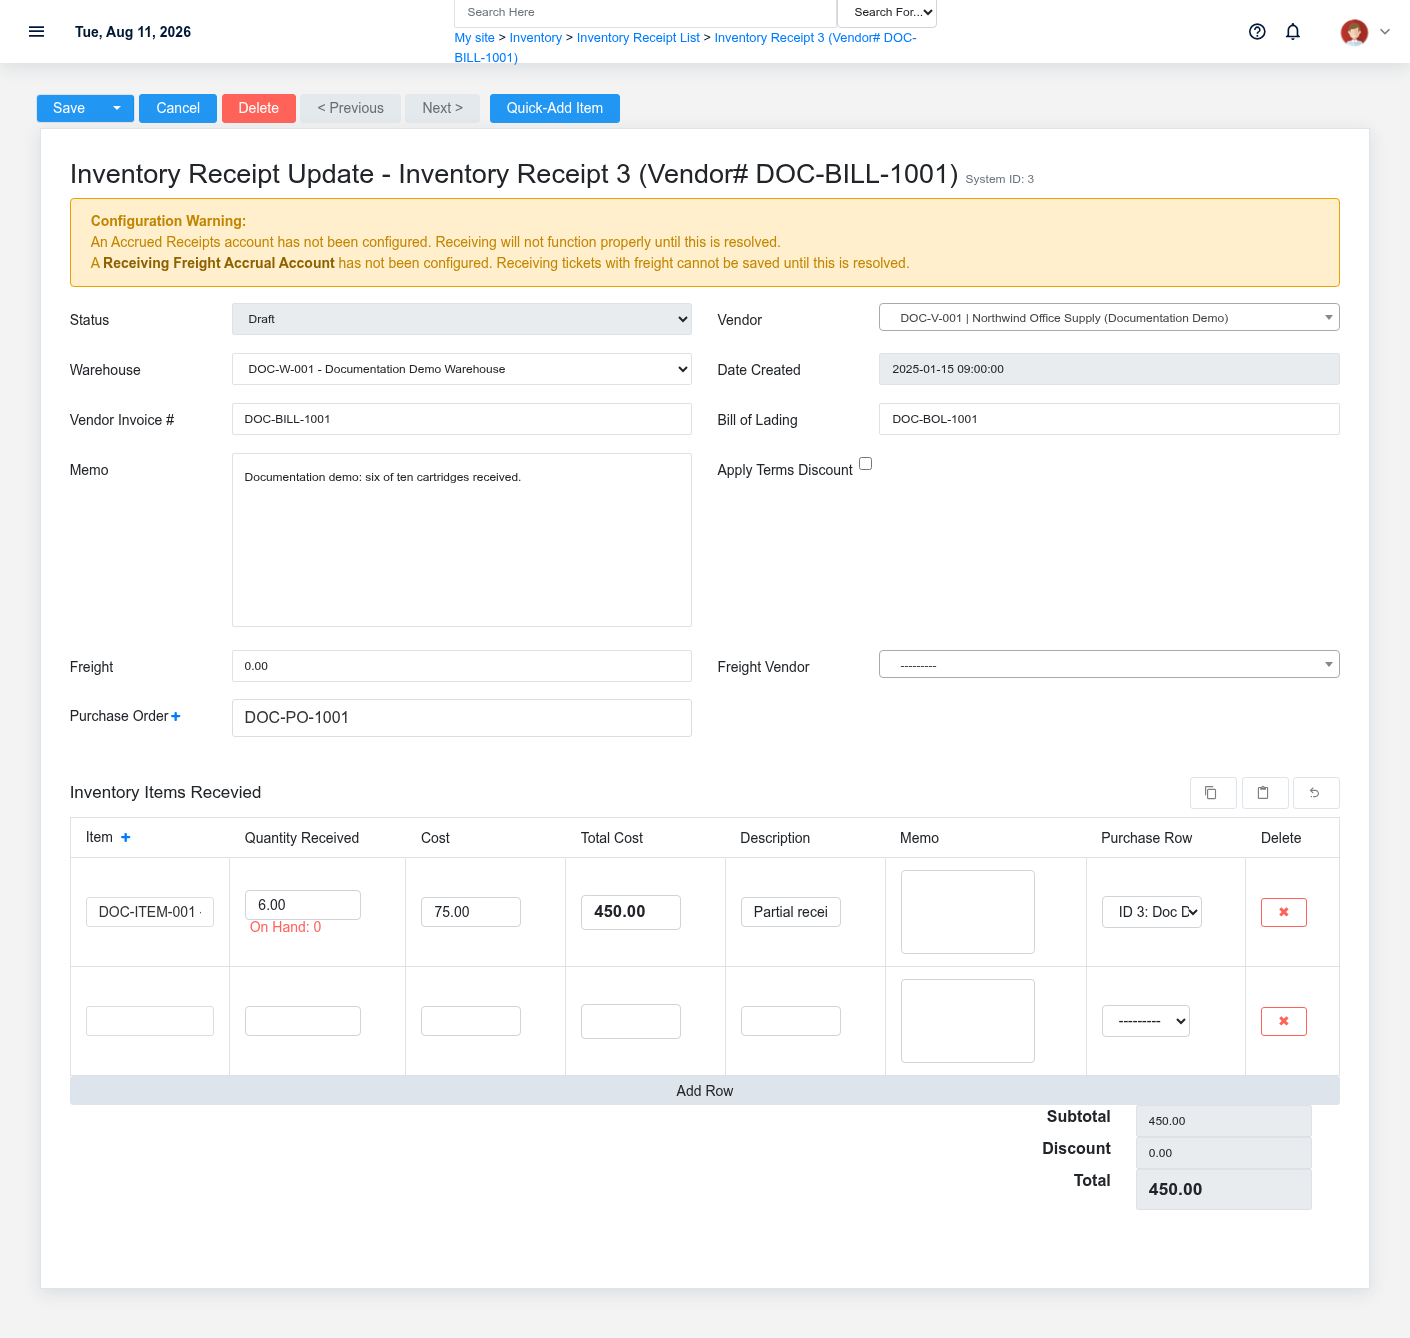Open Purchase Row dropdown showing ID 3: Doc
Screen dimensions: 1410x1338
click(x=1152, y=912)
